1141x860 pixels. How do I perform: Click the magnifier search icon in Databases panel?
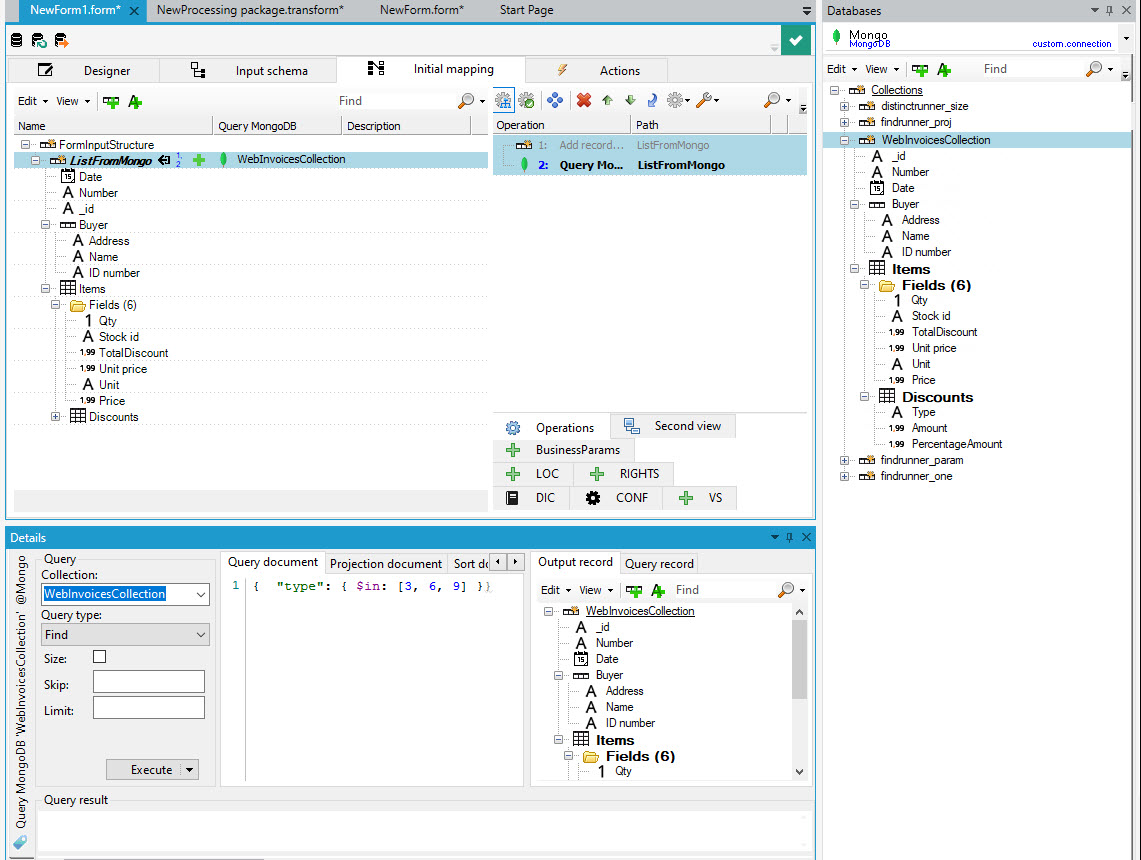1094,69
